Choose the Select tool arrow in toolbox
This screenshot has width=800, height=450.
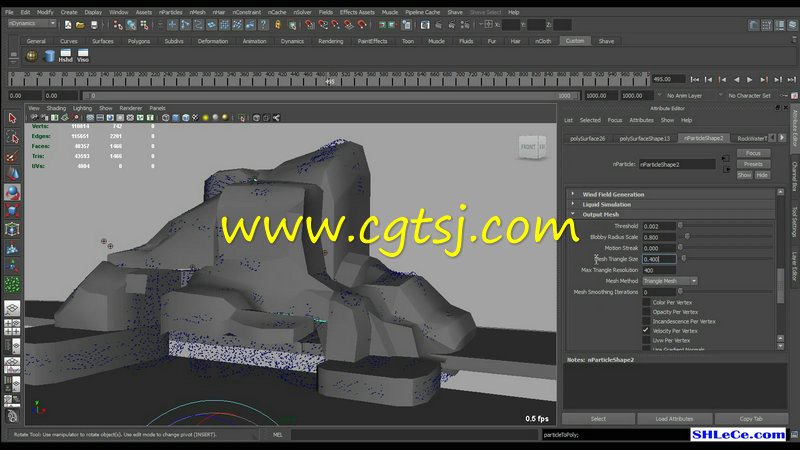[12, 118]
